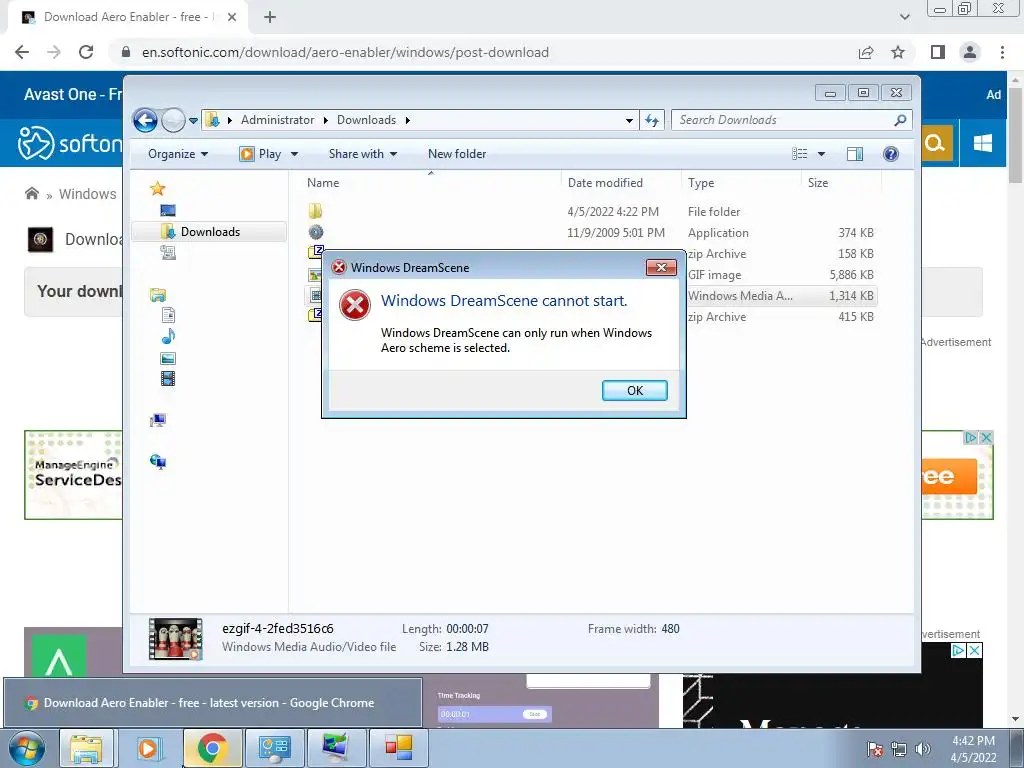Open the view options dropdown arrow
The image size is (1024, 768).
point(822,154)
